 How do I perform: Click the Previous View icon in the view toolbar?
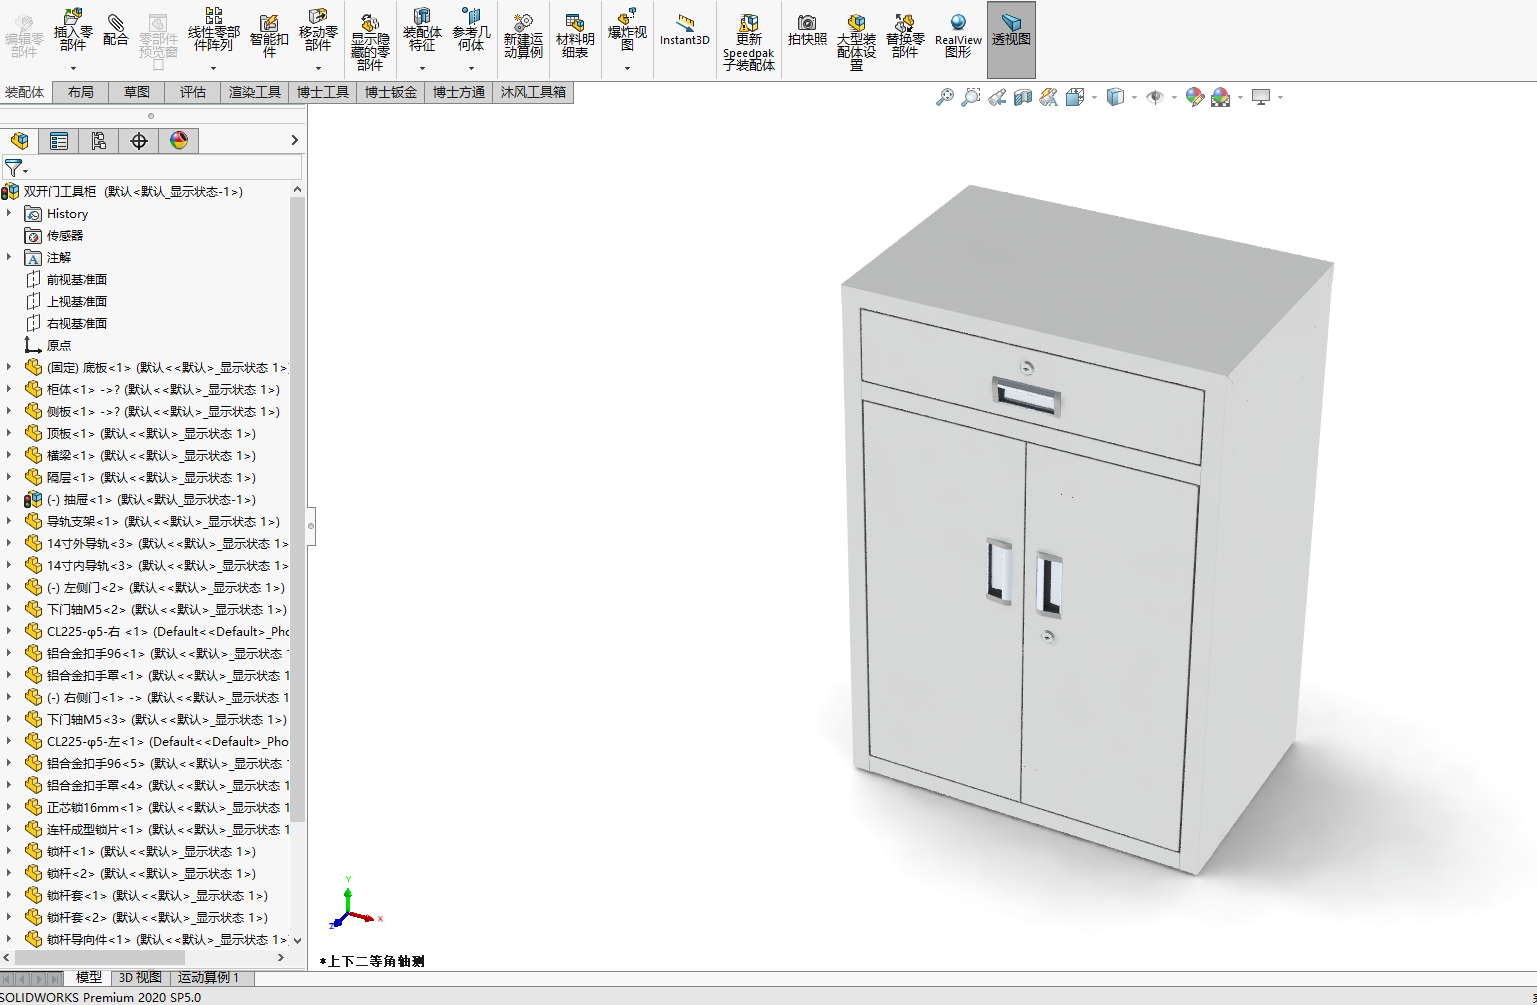tap(997, 97)
